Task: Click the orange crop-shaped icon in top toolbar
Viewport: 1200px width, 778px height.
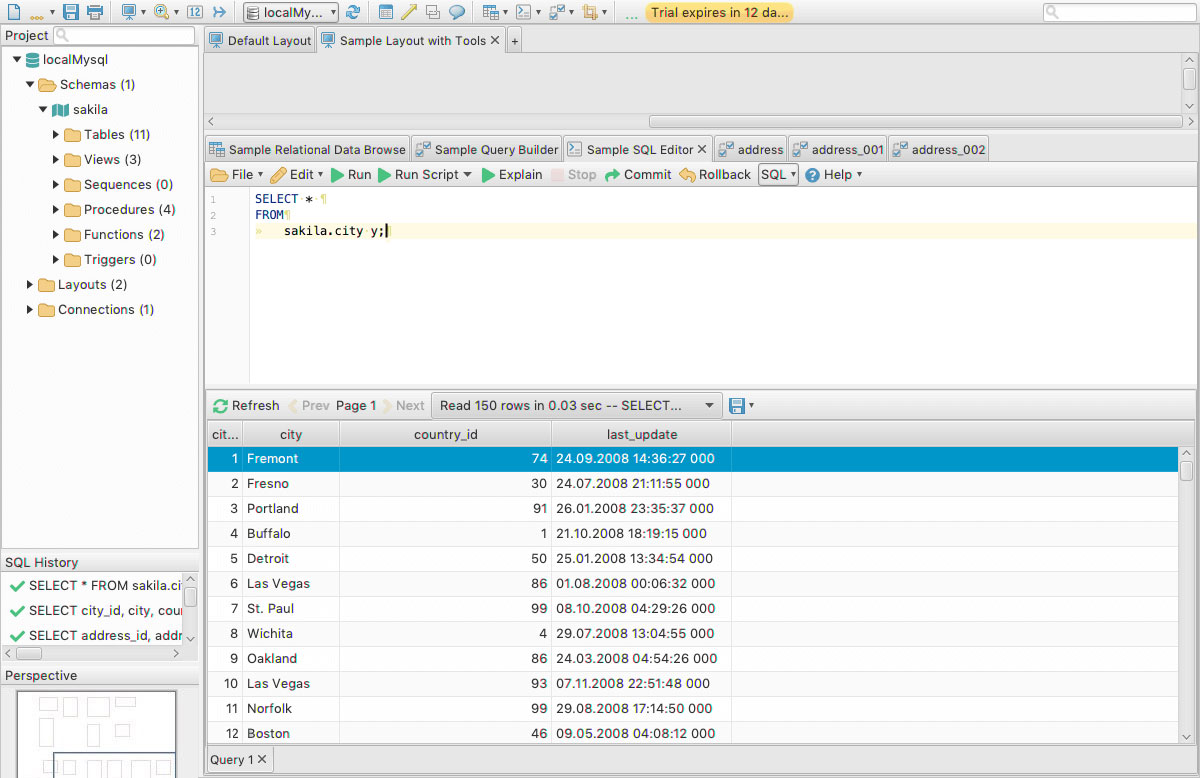Action: point(590,12)
